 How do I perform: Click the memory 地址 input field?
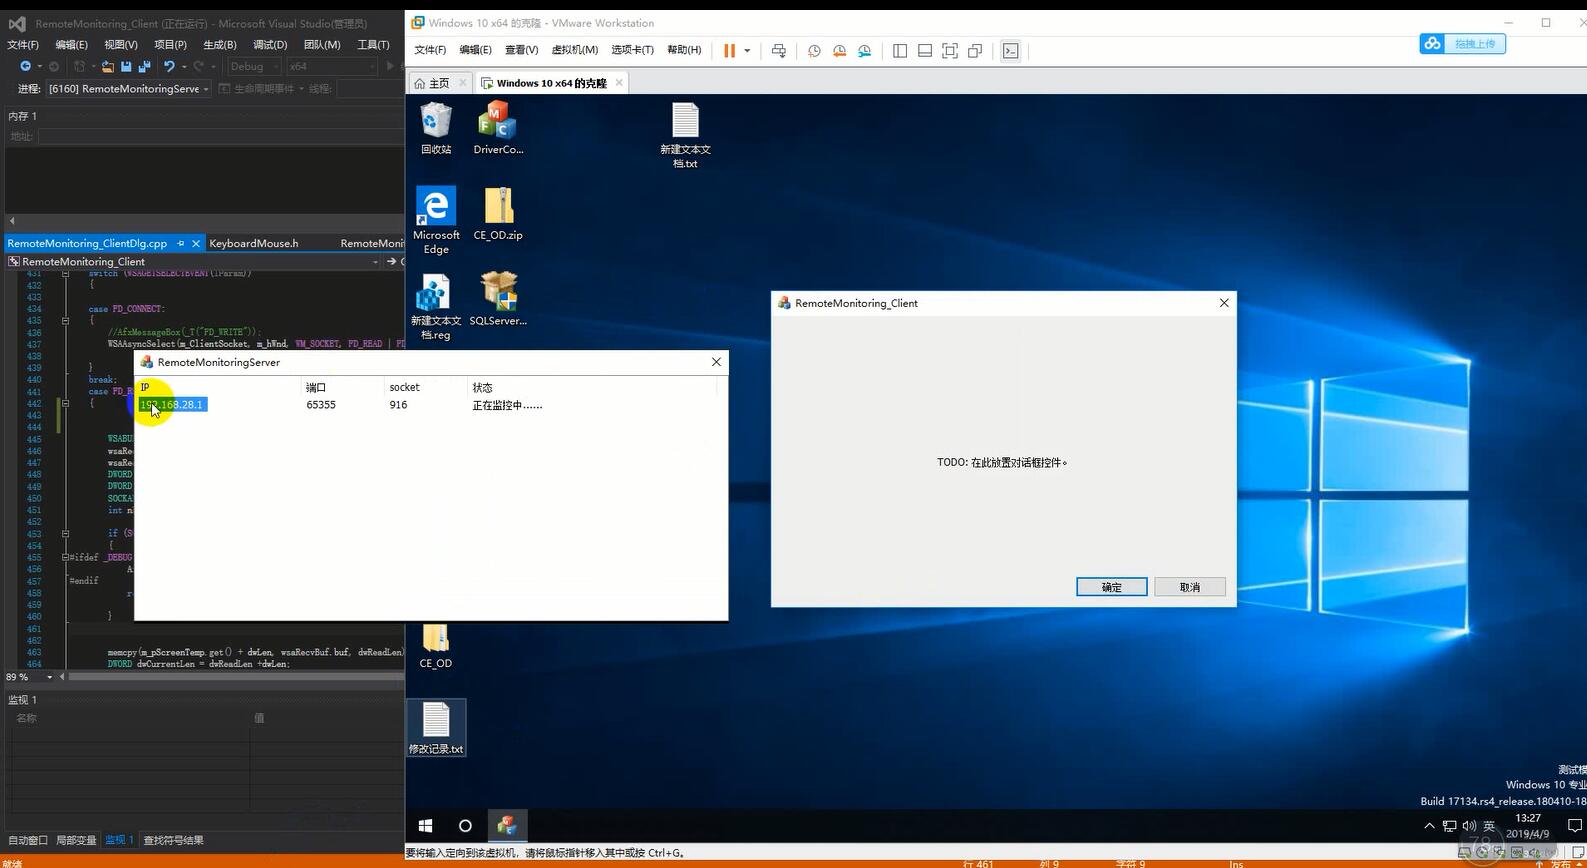tap(220, 136)
